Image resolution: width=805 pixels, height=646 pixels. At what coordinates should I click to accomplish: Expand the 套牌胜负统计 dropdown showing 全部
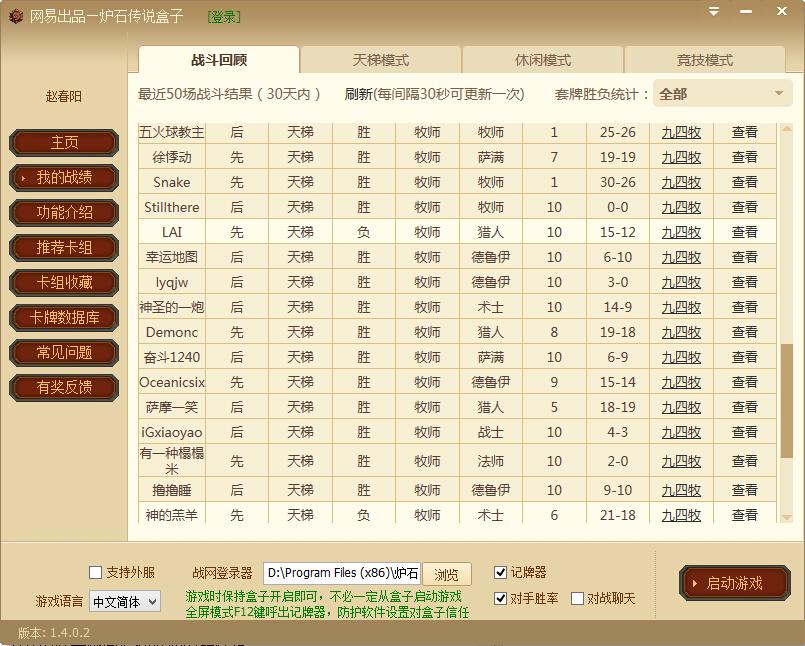click(x=722, y=93)
